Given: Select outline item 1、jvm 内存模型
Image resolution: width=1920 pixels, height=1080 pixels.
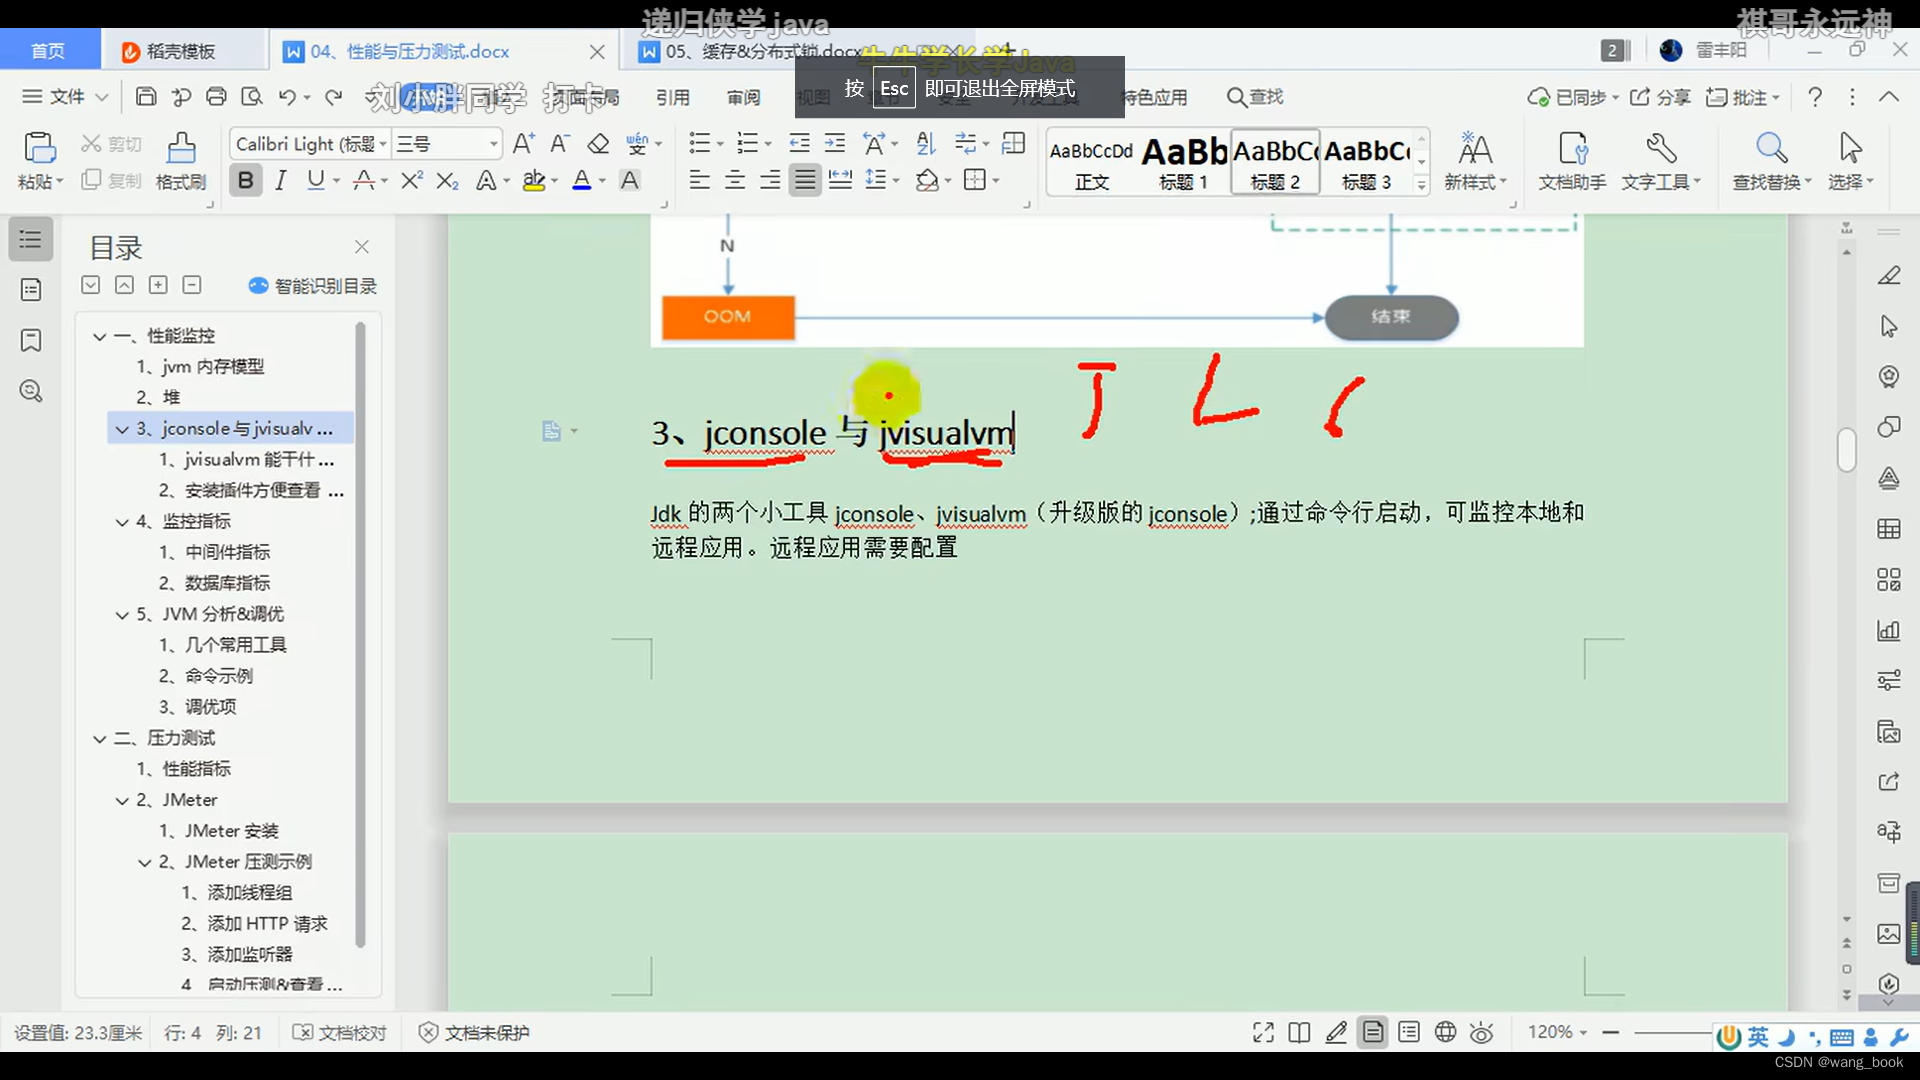Looking at the screenshot, I should 200,367.
